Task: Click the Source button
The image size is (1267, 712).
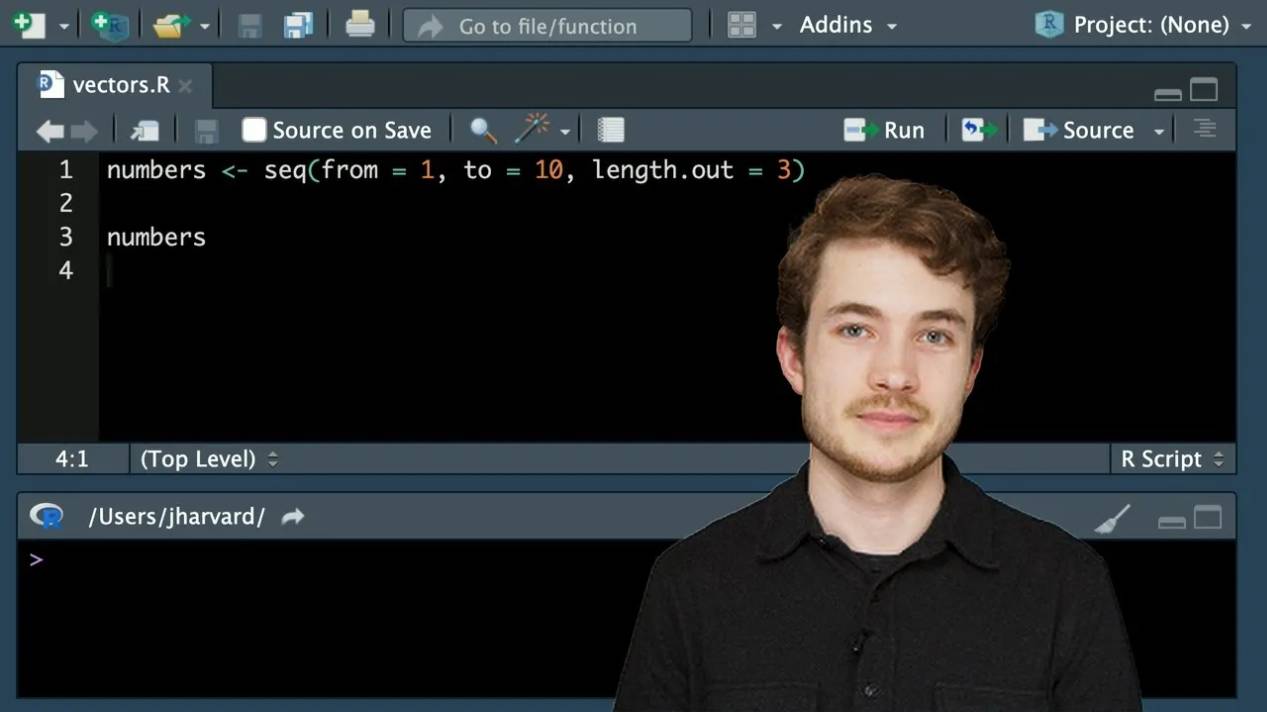Action: pos(1079,130)
